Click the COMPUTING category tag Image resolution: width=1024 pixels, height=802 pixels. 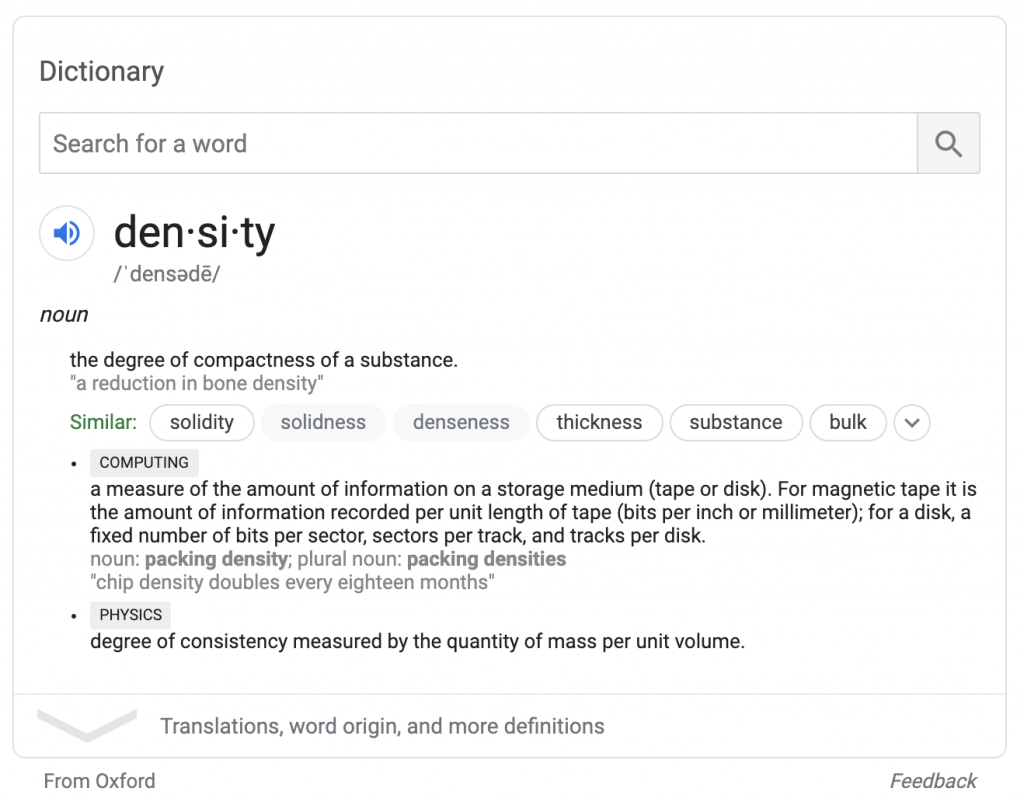point(144,463)
